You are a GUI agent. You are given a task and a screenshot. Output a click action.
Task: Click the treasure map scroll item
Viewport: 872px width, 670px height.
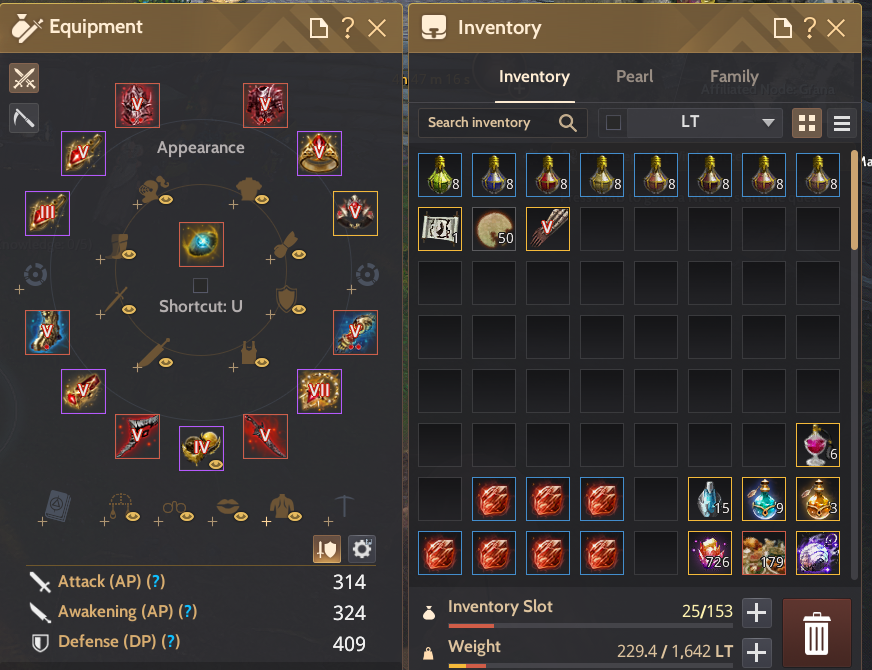coord(440,229)
